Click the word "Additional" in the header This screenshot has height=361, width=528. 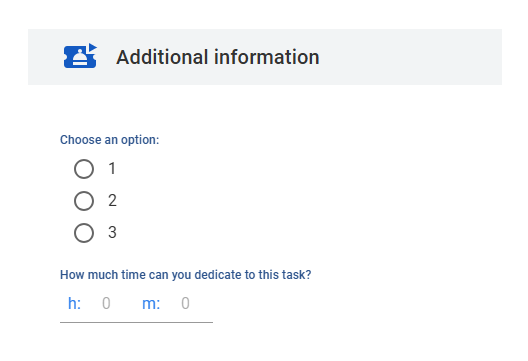pos(162,57)
